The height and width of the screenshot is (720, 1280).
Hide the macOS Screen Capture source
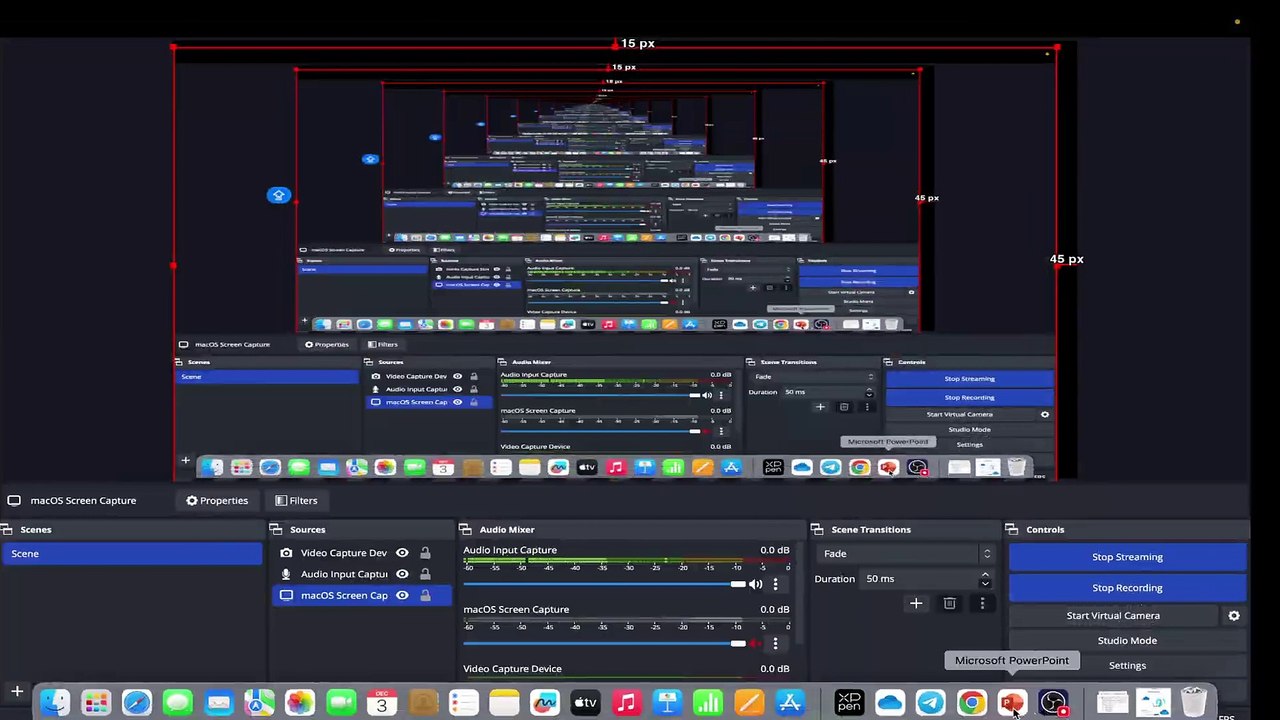(402, 595)
